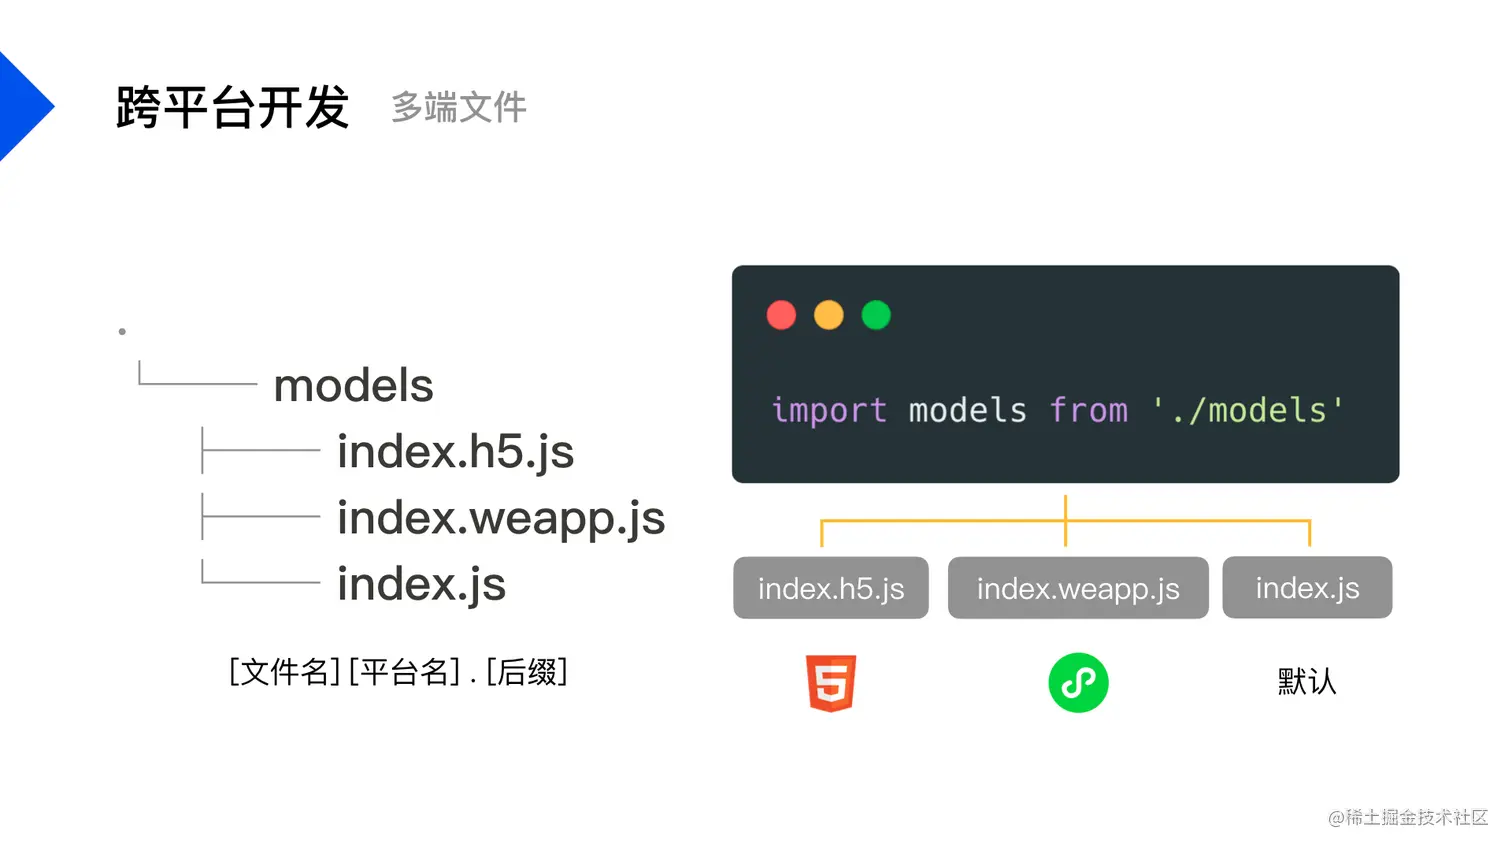The image size is (1512, 851).
Task: Select the gray index.weapp.js box
Action: pos(1078,588)
